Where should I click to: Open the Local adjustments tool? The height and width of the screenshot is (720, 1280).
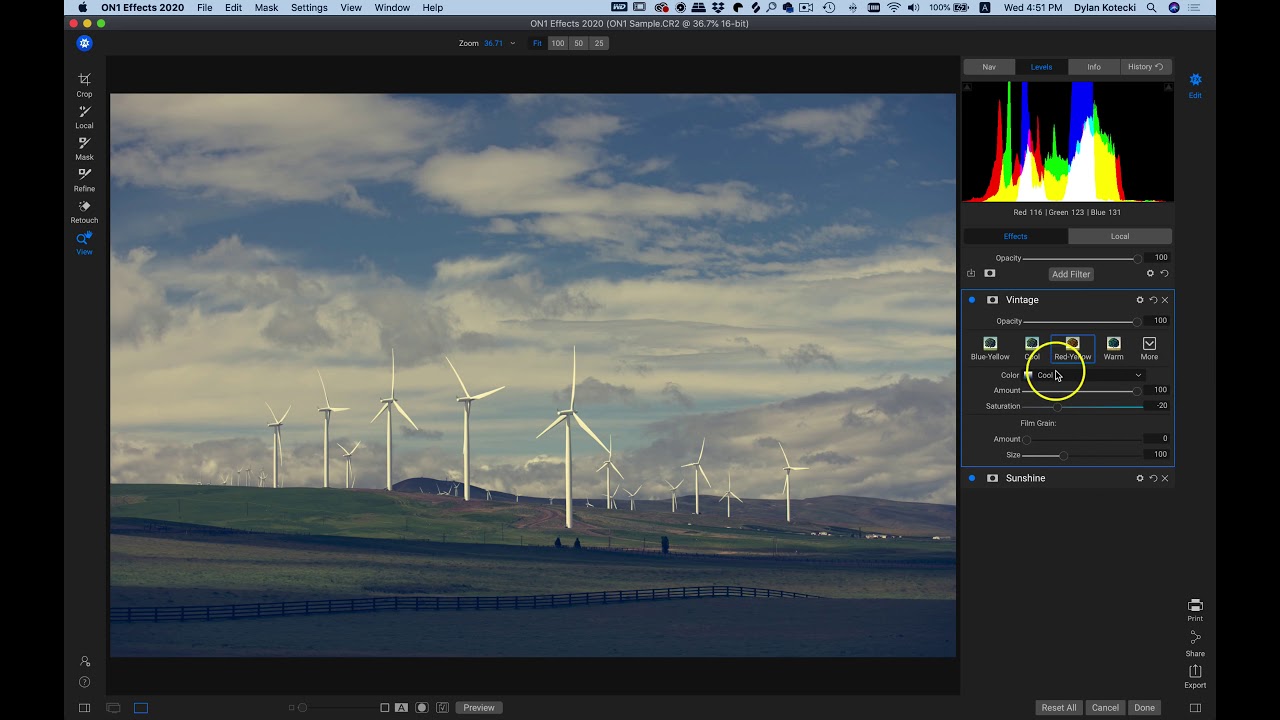[x=84, y=116]
